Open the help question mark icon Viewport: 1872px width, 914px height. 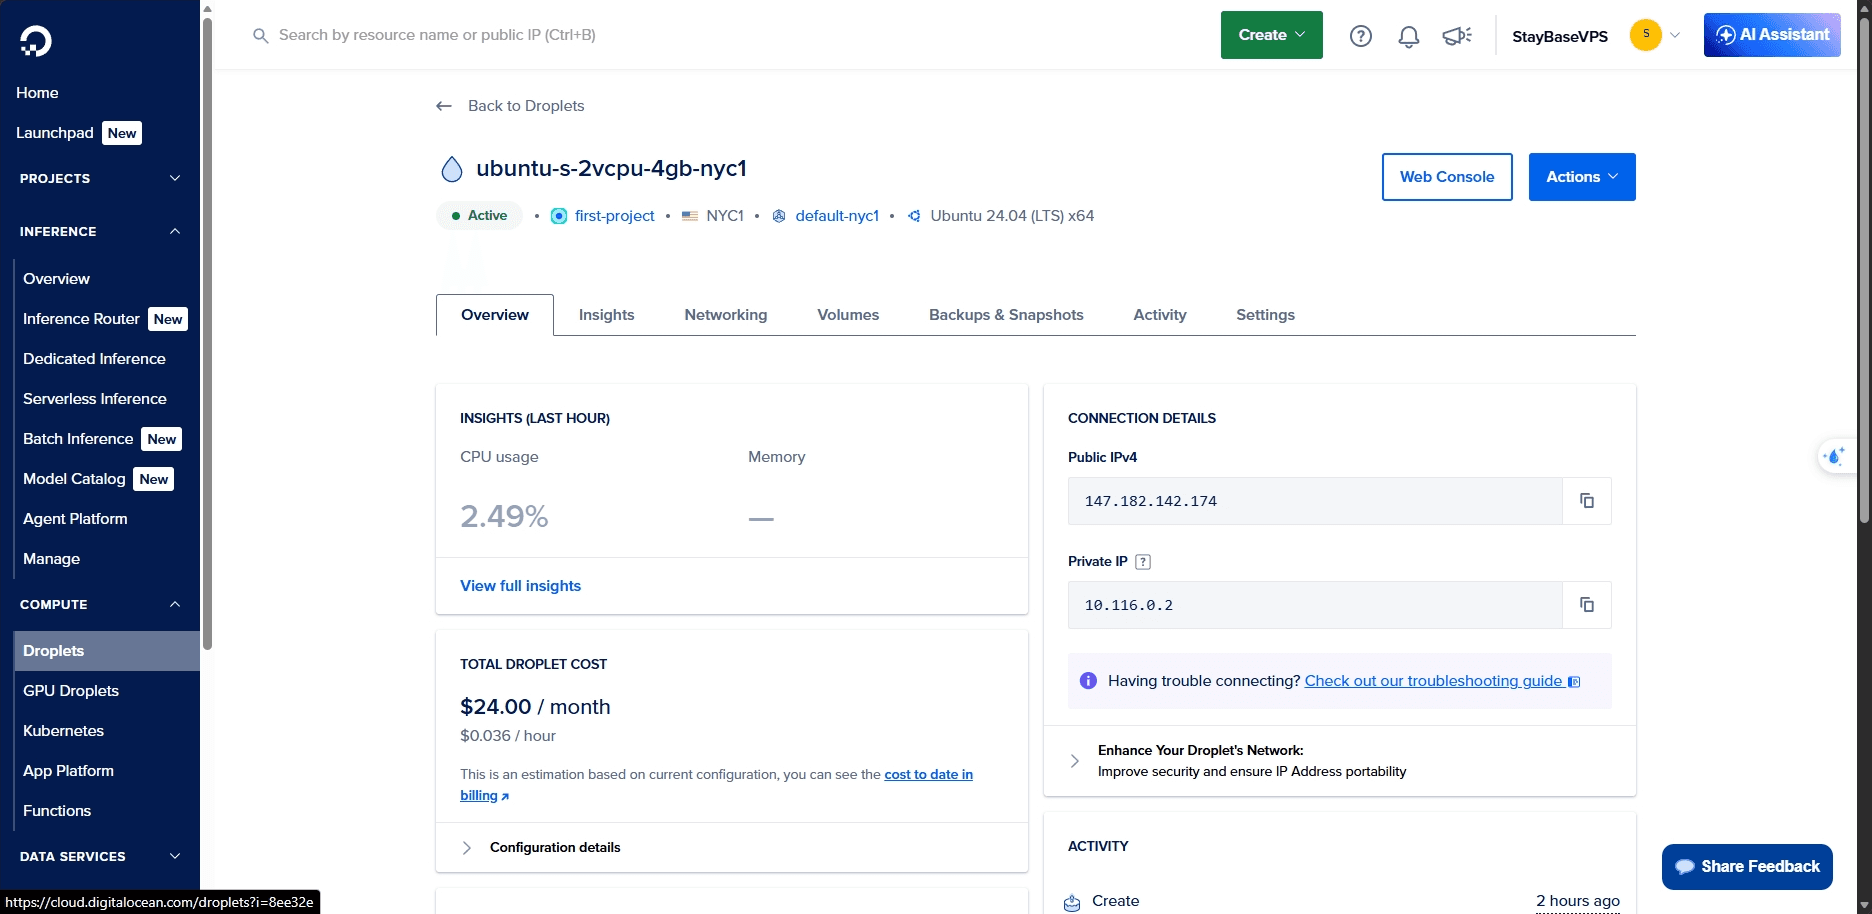pos(1361,36)
